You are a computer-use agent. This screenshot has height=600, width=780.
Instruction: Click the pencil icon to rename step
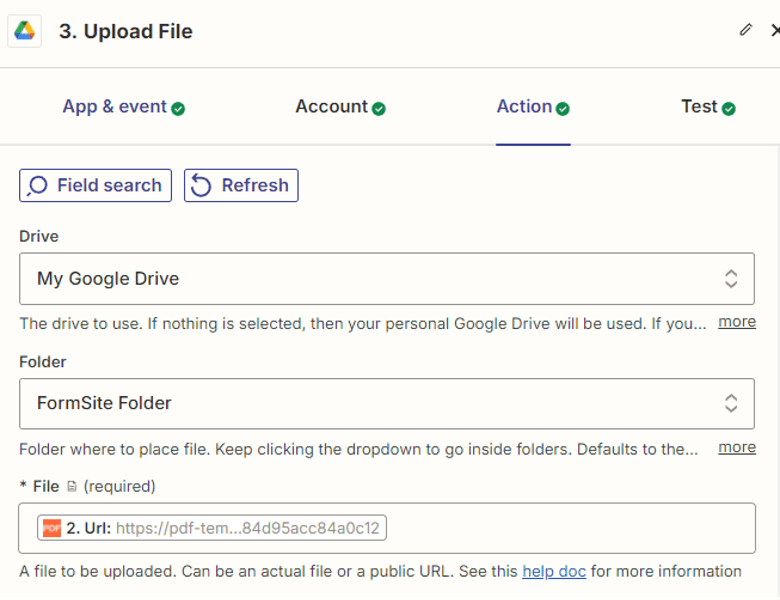745,30
